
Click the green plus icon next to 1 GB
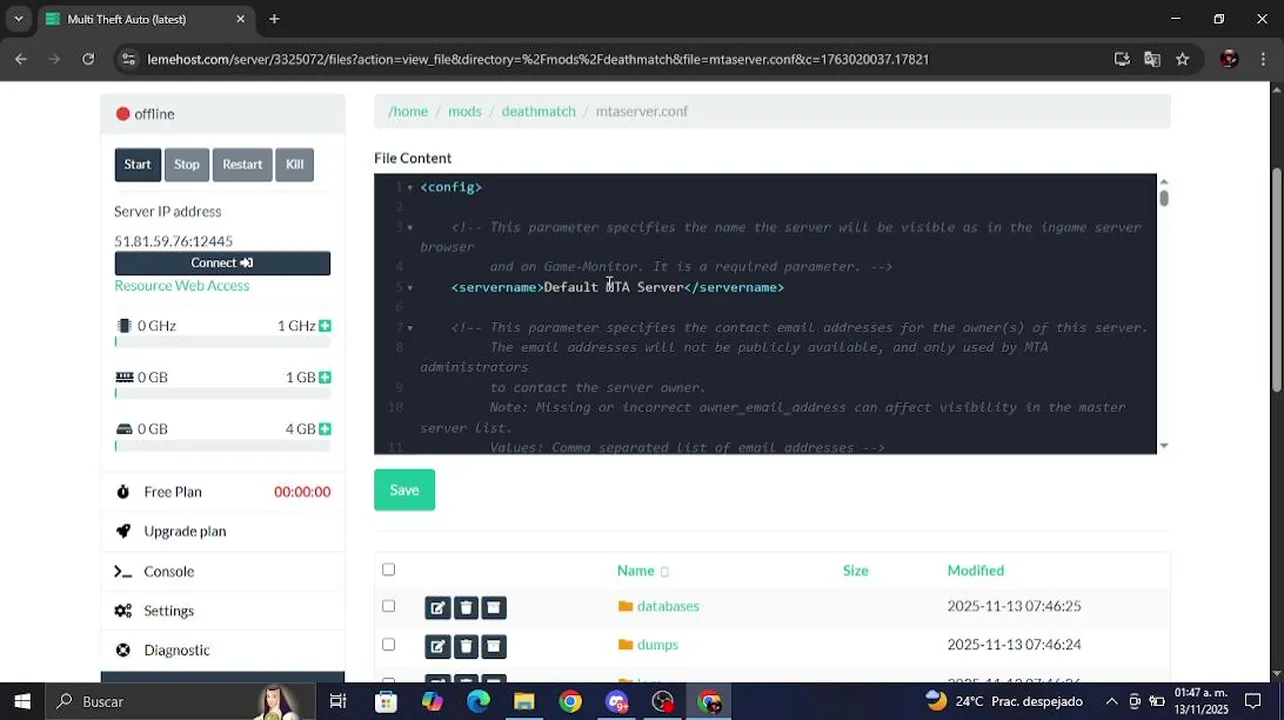point(325,378)
